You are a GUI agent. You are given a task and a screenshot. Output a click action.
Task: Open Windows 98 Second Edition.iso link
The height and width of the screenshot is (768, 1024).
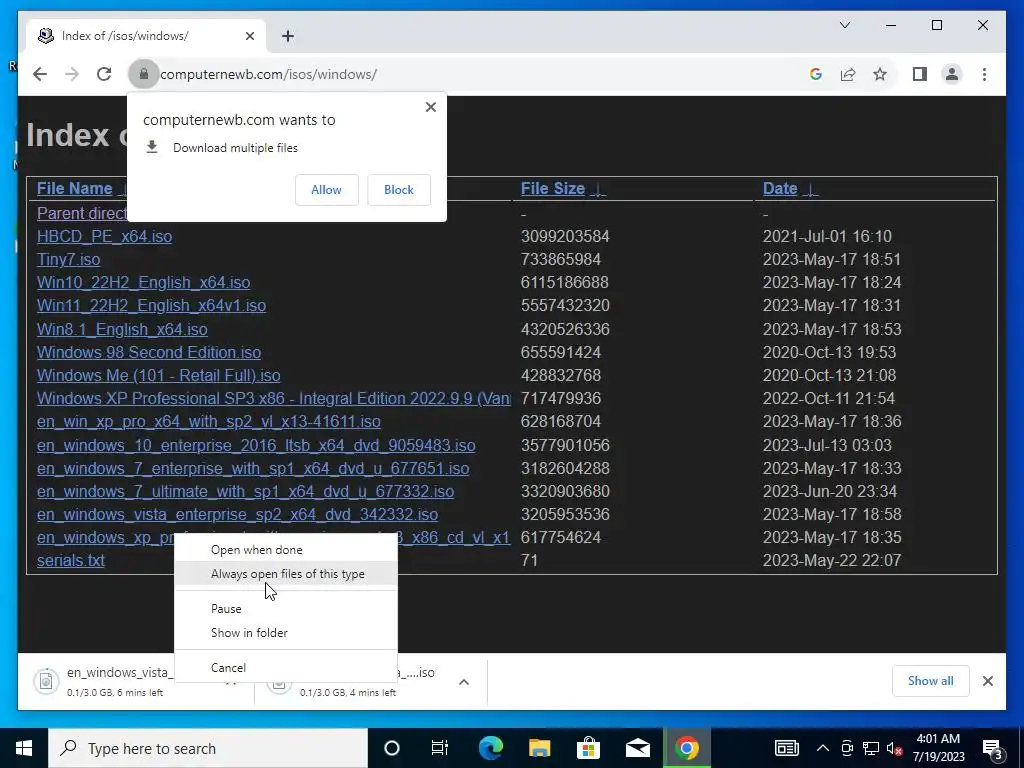[149, 352]
